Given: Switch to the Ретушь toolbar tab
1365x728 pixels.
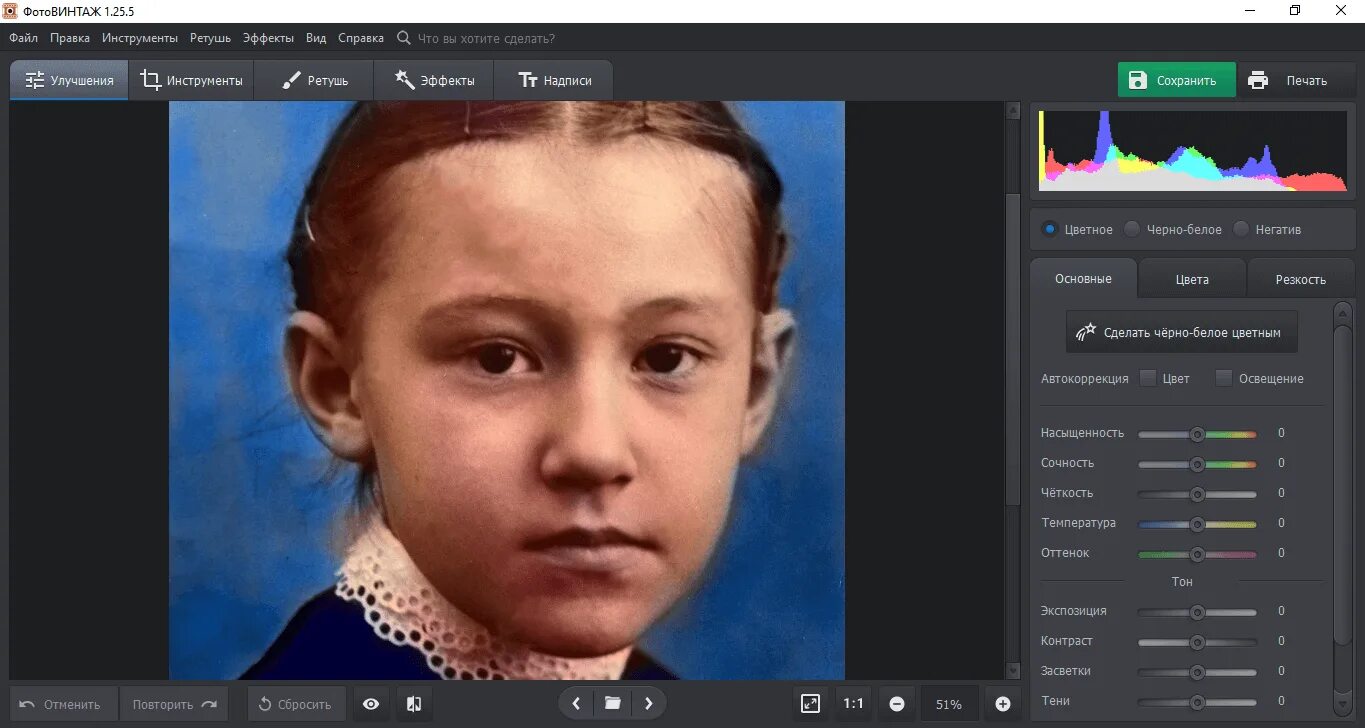Looking at the screenshot, I should pyautogui.click(x=314, y=80).
